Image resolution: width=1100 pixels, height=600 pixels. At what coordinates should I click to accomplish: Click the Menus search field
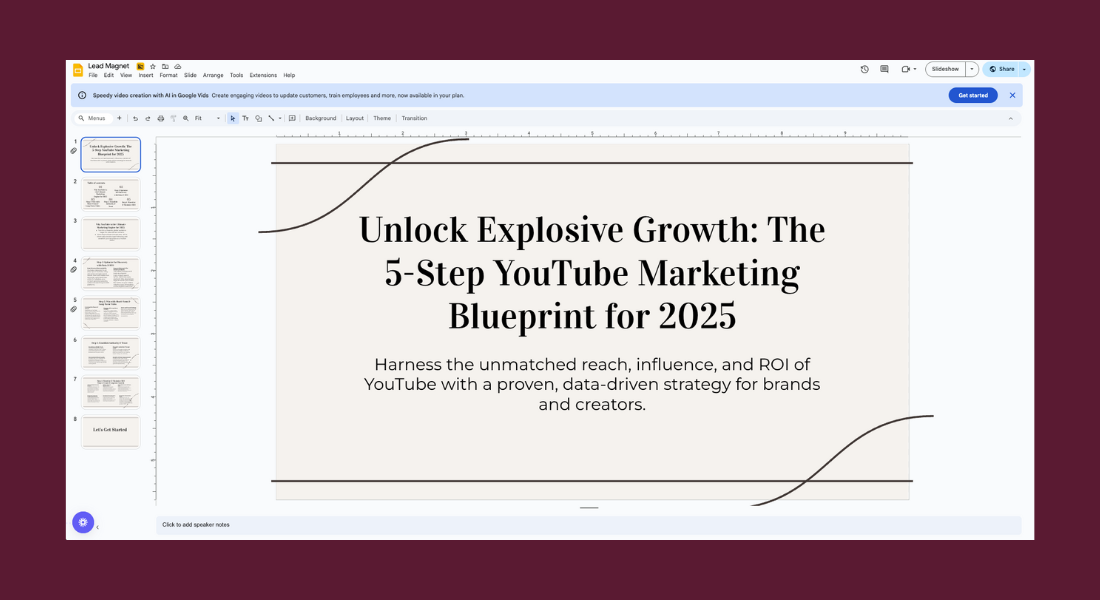93,119
